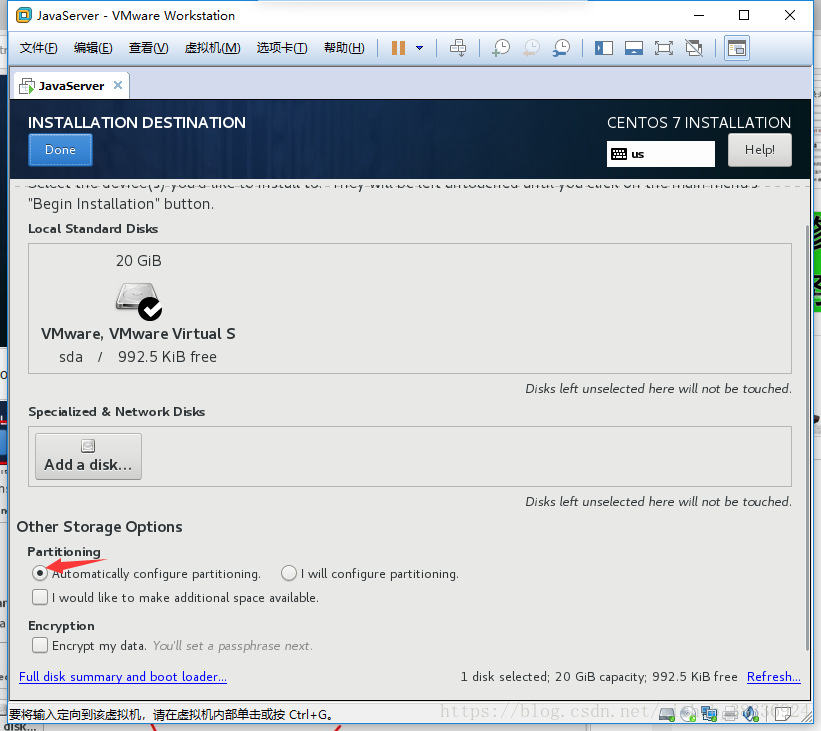Open the 文件(F) menu
Image resolution: width=821 pixels, height=731 pixels.
coord(38,48)
